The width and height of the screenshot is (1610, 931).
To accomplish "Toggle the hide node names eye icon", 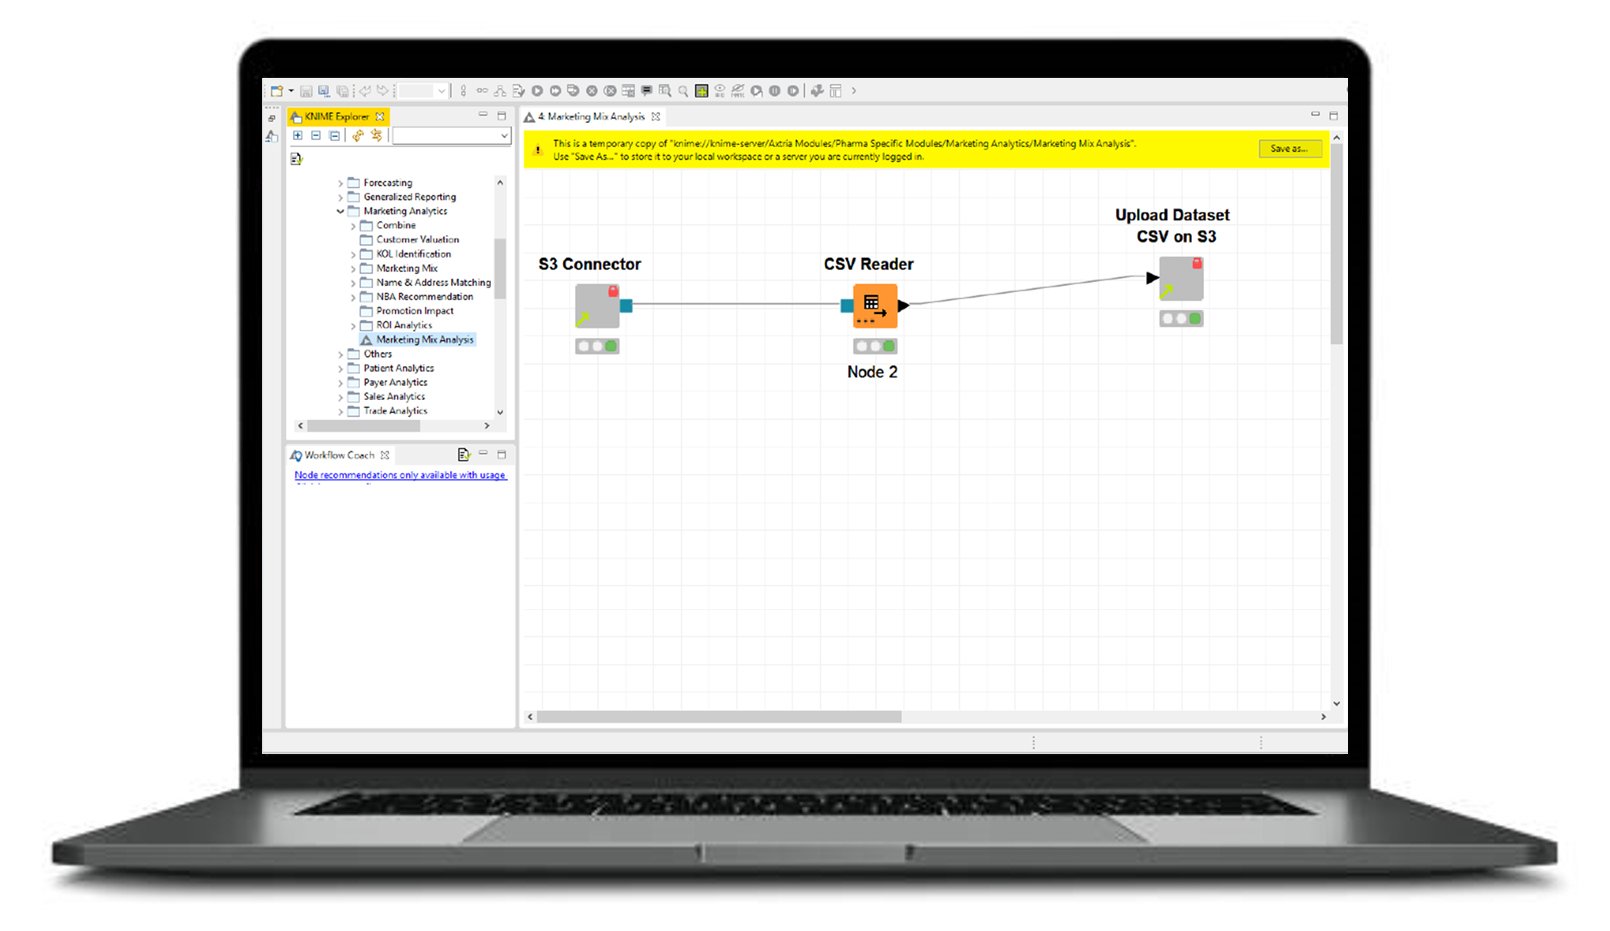I will coord(737,91).
